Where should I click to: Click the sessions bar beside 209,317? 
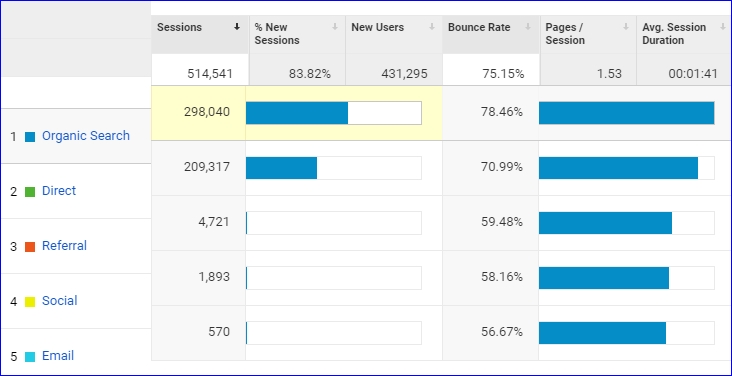coord(334,168)
